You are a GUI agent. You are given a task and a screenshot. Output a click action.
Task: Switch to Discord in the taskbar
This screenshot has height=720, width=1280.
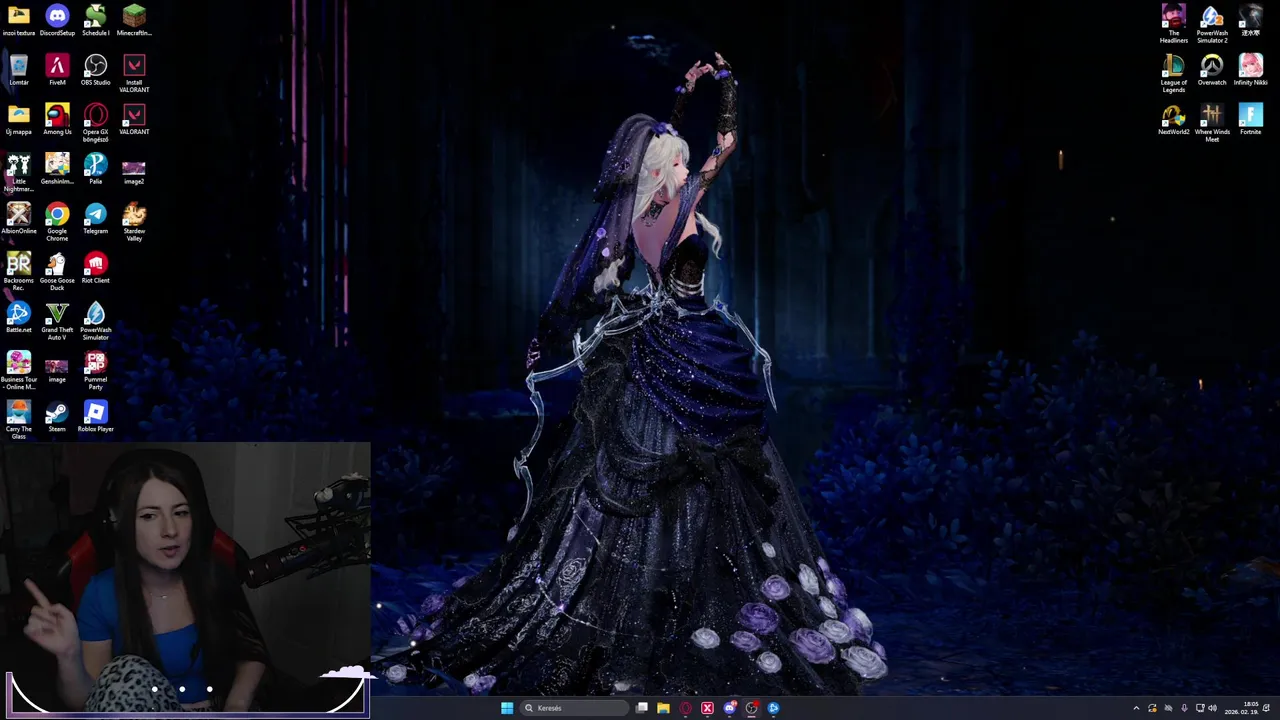point(729,708)
